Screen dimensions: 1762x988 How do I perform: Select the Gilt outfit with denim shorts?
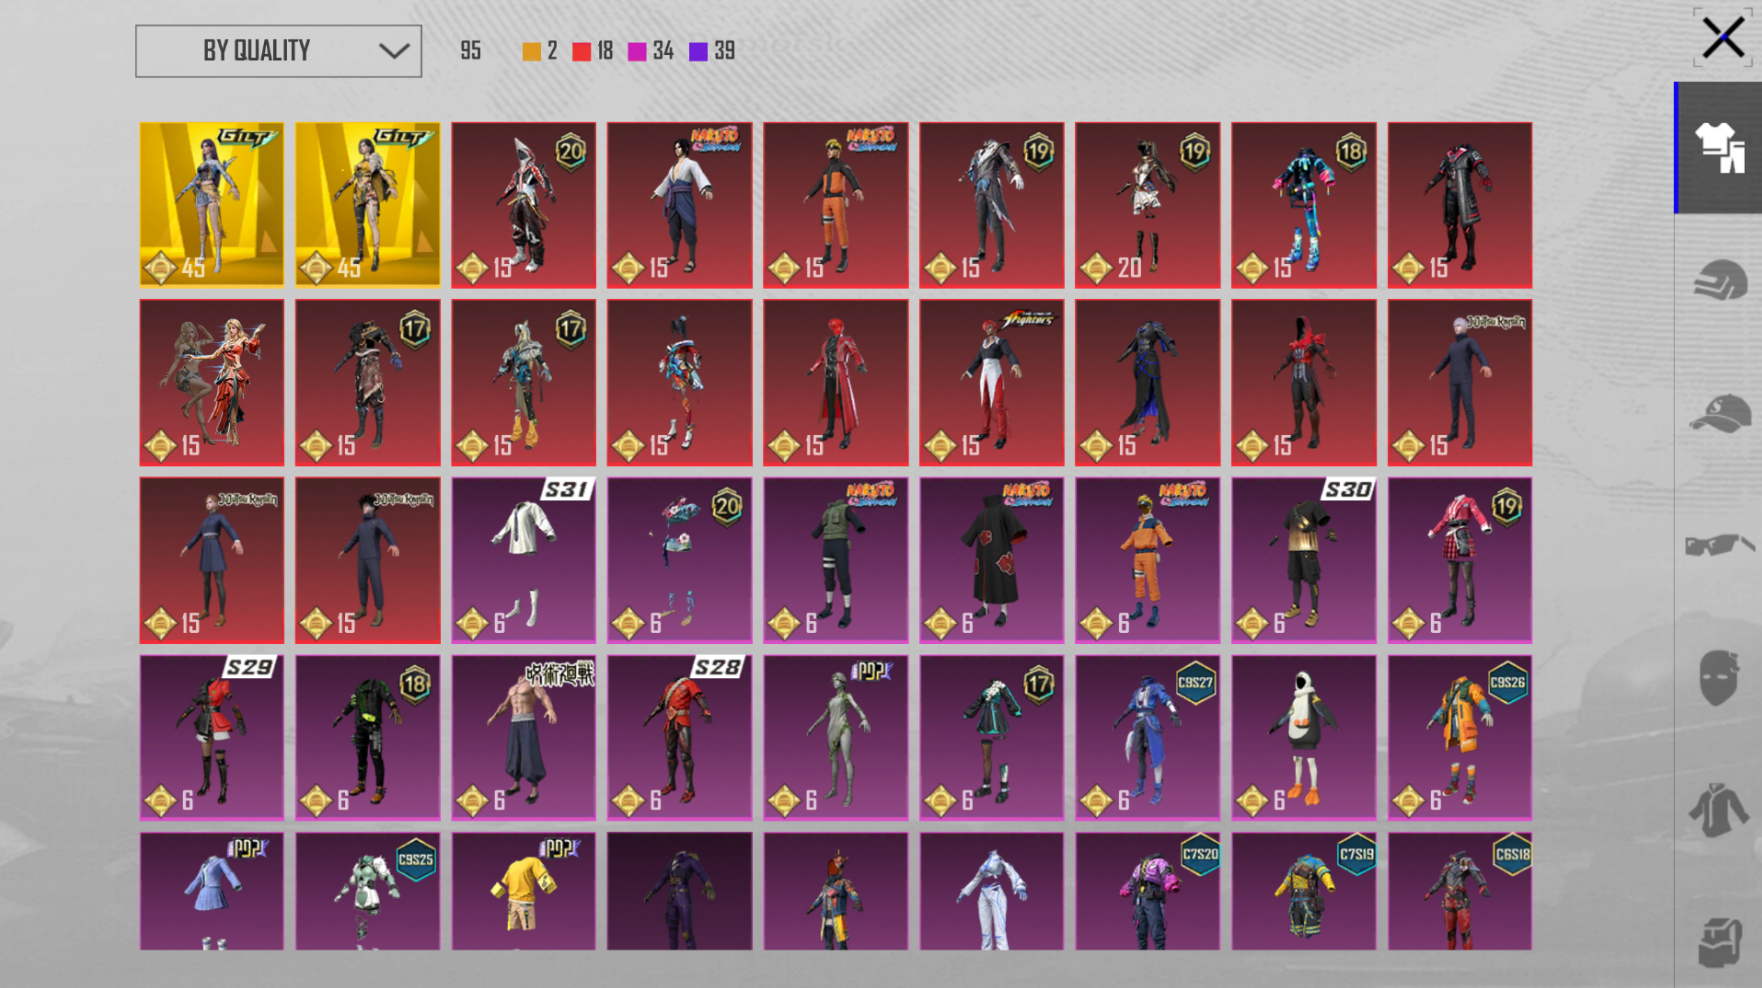(212, 205)
